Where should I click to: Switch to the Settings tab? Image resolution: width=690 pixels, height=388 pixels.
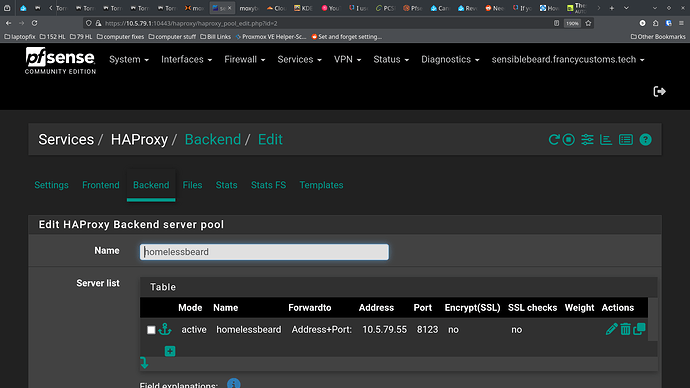pyautogui.click(x=51, y=185)
